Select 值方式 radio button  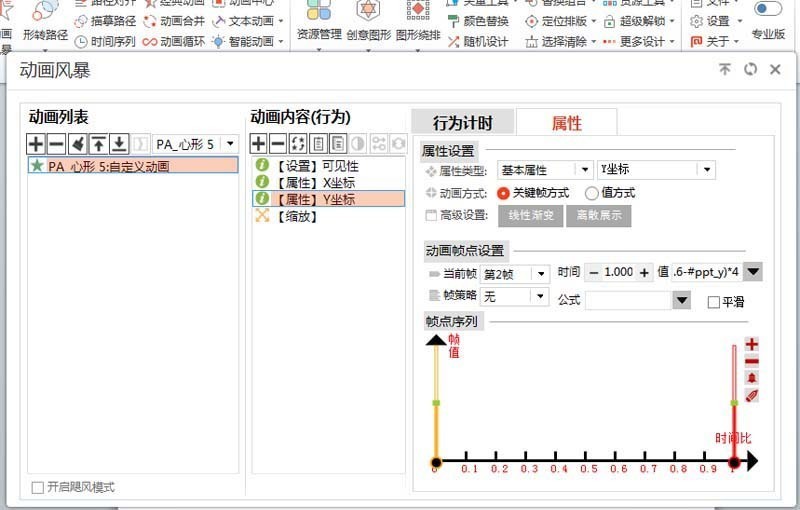click(x=591, y=193)
